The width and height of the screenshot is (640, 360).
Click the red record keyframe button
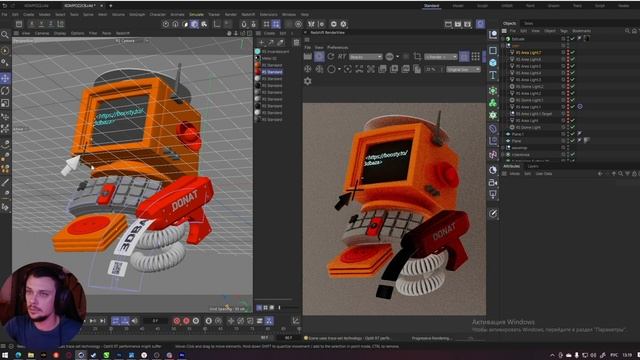(x=177, y=321)
